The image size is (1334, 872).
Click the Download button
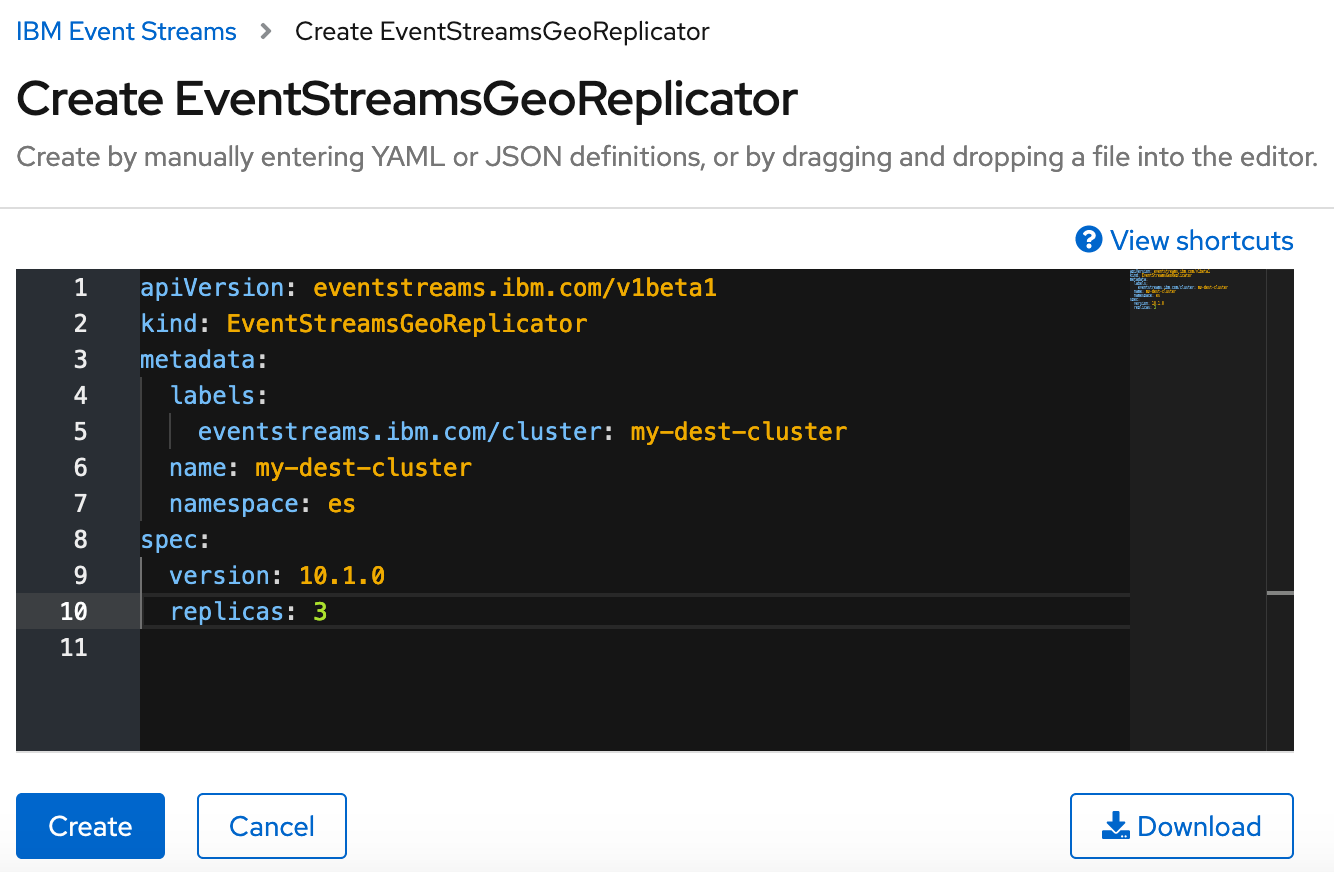[x=1181, y=826]
